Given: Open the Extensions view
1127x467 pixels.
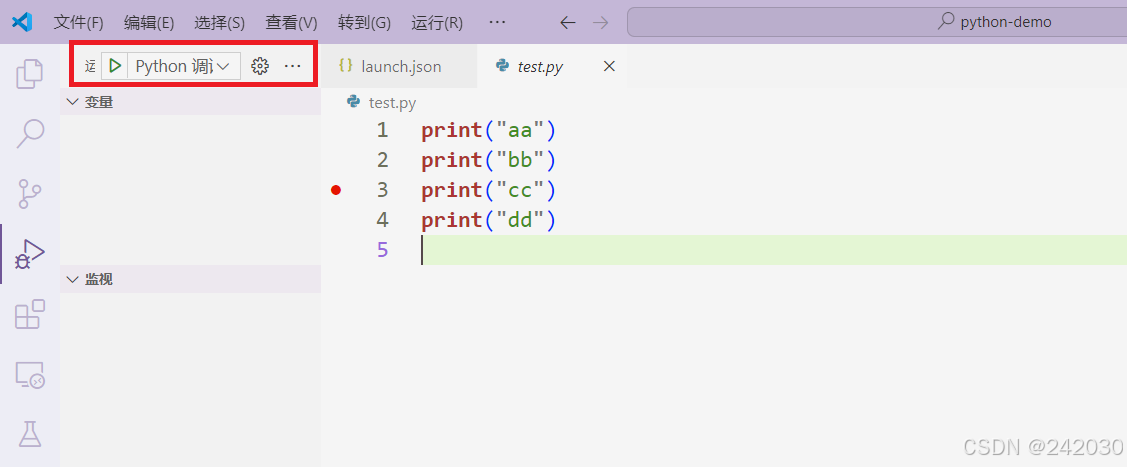Looking at the screenshot, I should coord(29,315).
